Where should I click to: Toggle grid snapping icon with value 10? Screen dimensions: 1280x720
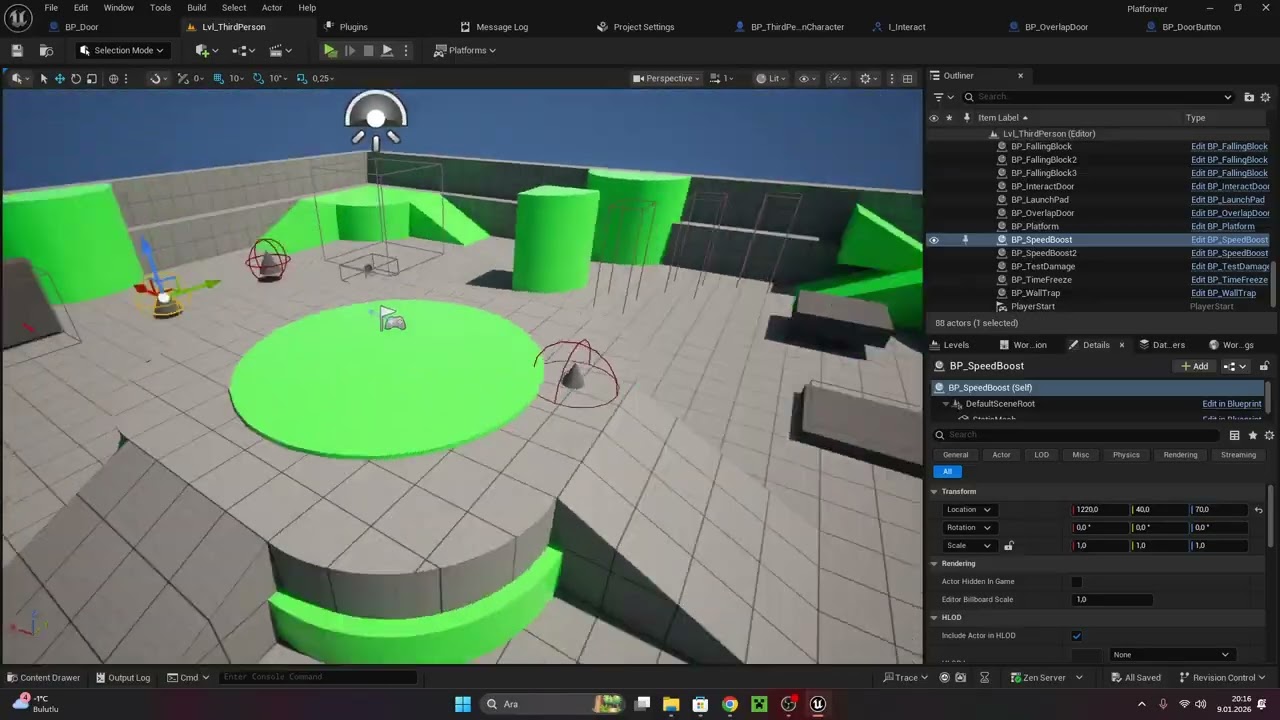218,78
